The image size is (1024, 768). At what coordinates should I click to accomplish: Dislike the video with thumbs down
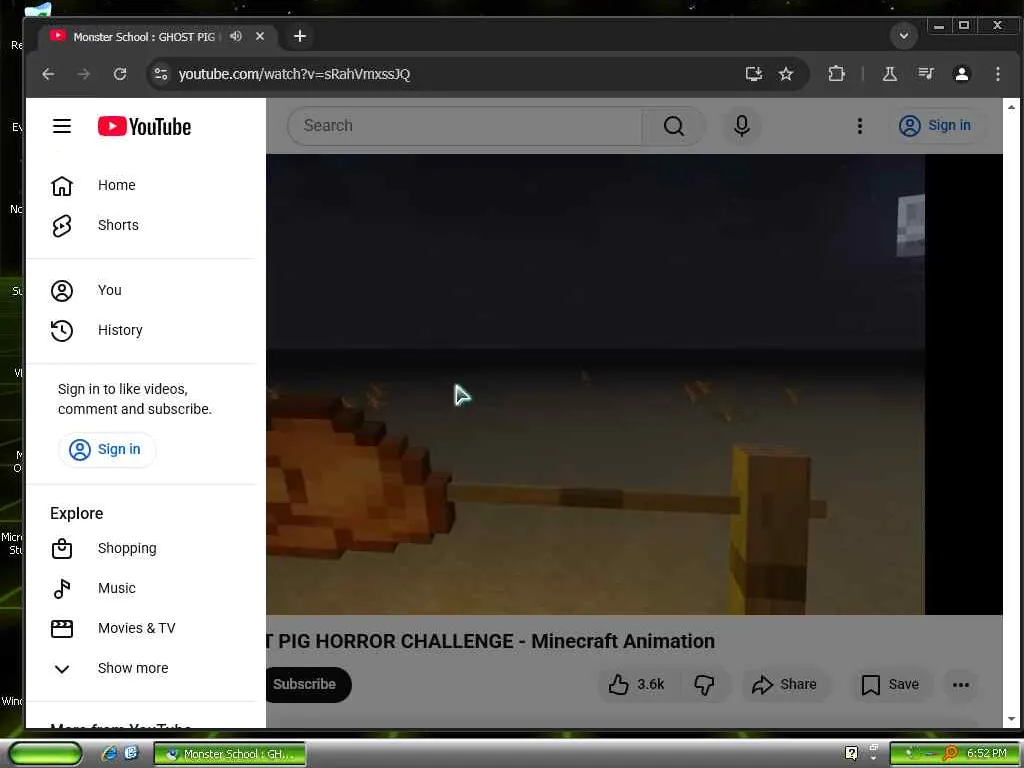[x=704, y=684]
